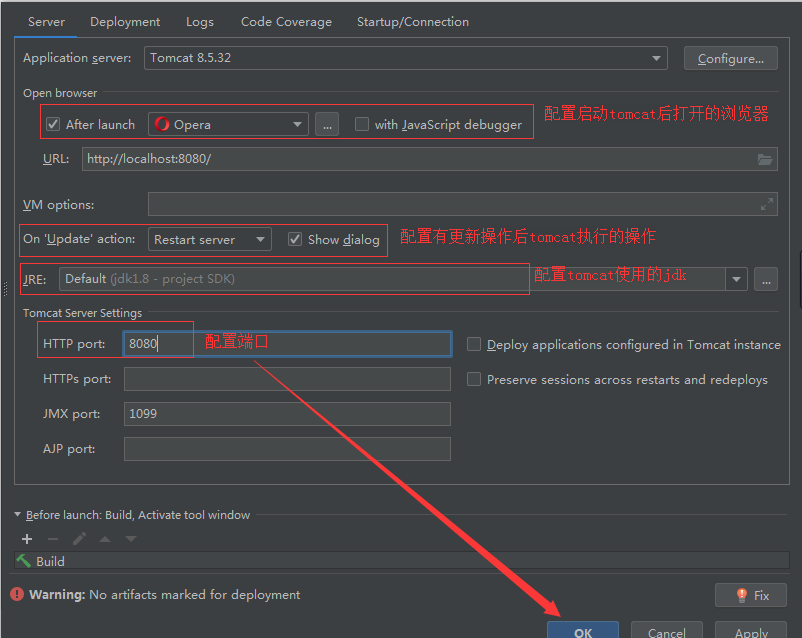The width and height of the screenshot is (802, 638).
Task: Click the VM options input field
Action: (x=463, y=204)
